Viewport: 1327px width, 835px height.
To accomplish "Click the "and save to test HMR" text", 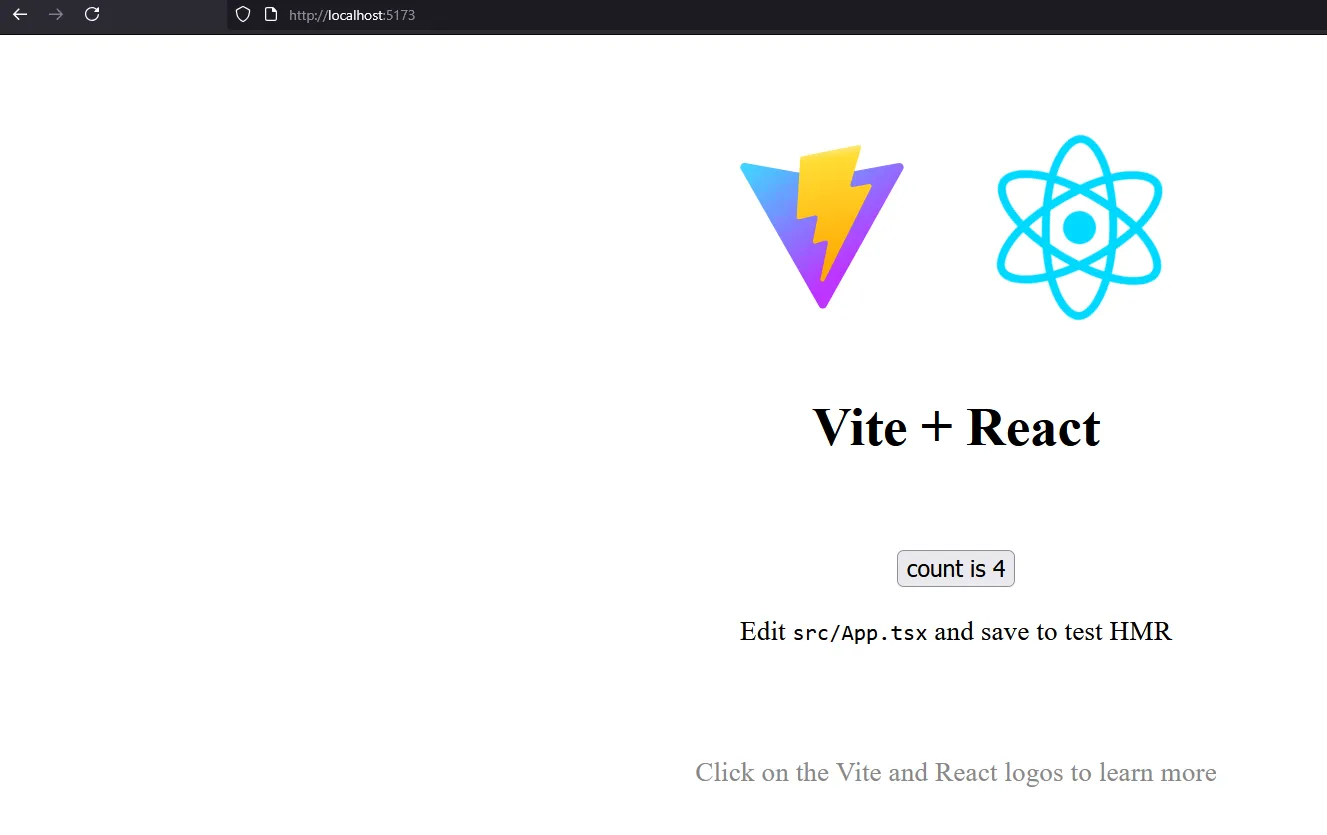I will point(1052,632).
